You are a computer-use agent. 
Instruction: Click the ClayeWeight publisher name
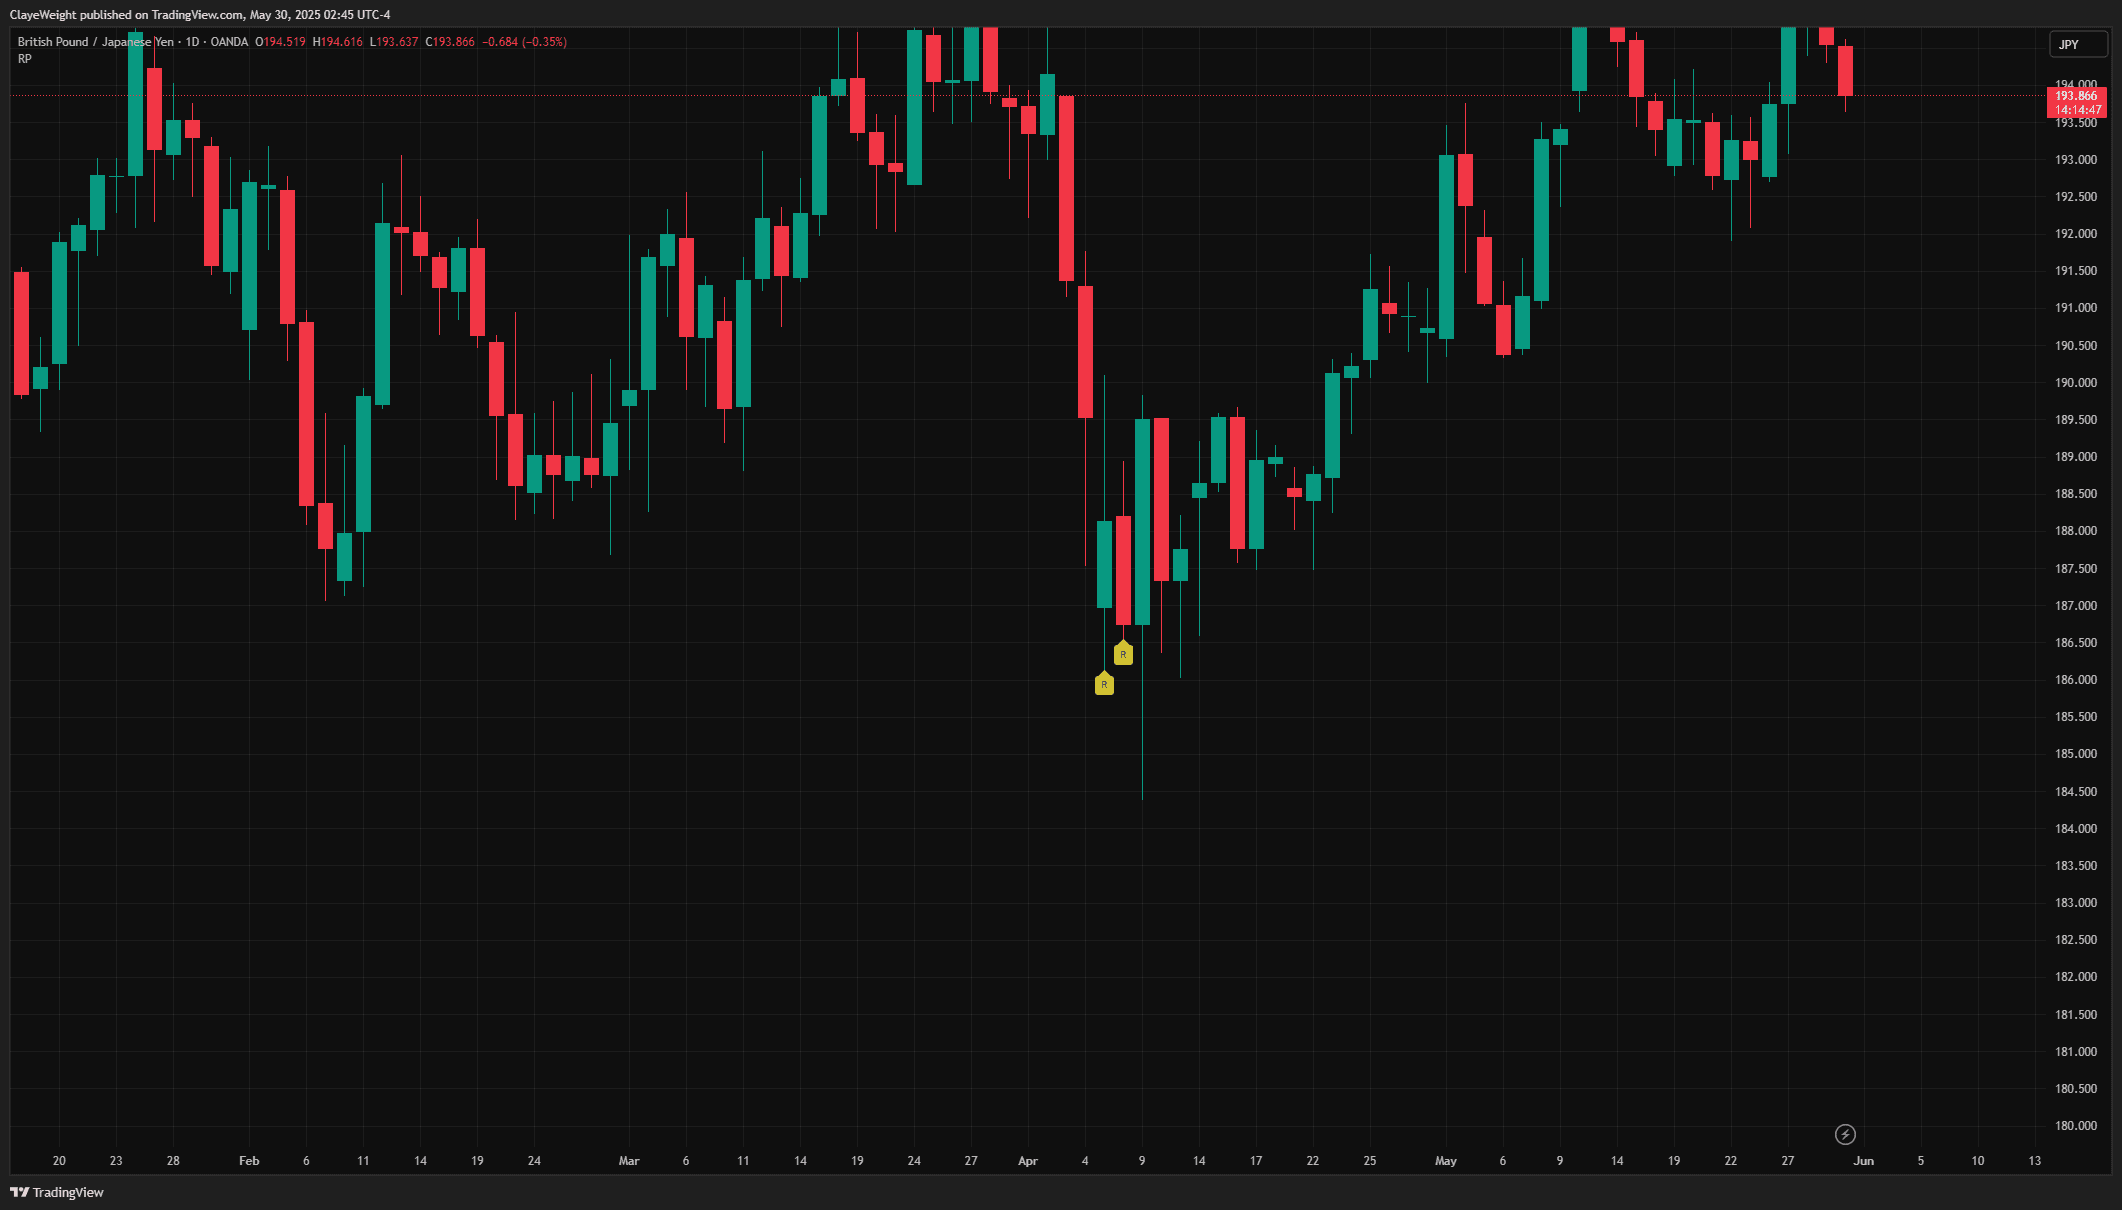[x=44, y=14]
